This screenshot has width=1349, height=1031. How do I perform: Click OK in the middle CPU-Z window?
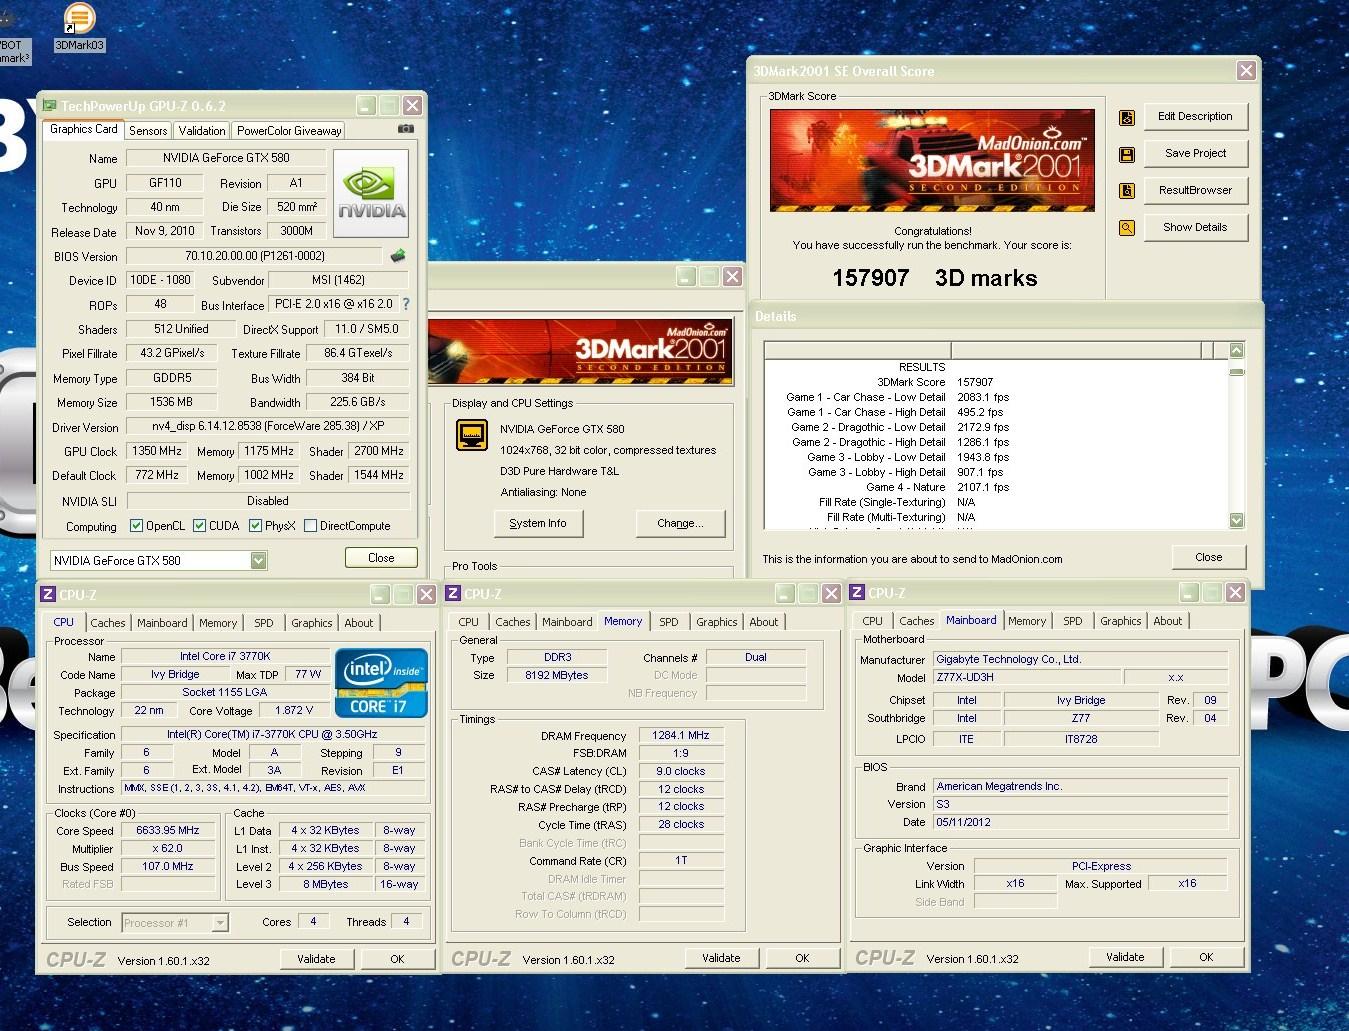[802, 958]
